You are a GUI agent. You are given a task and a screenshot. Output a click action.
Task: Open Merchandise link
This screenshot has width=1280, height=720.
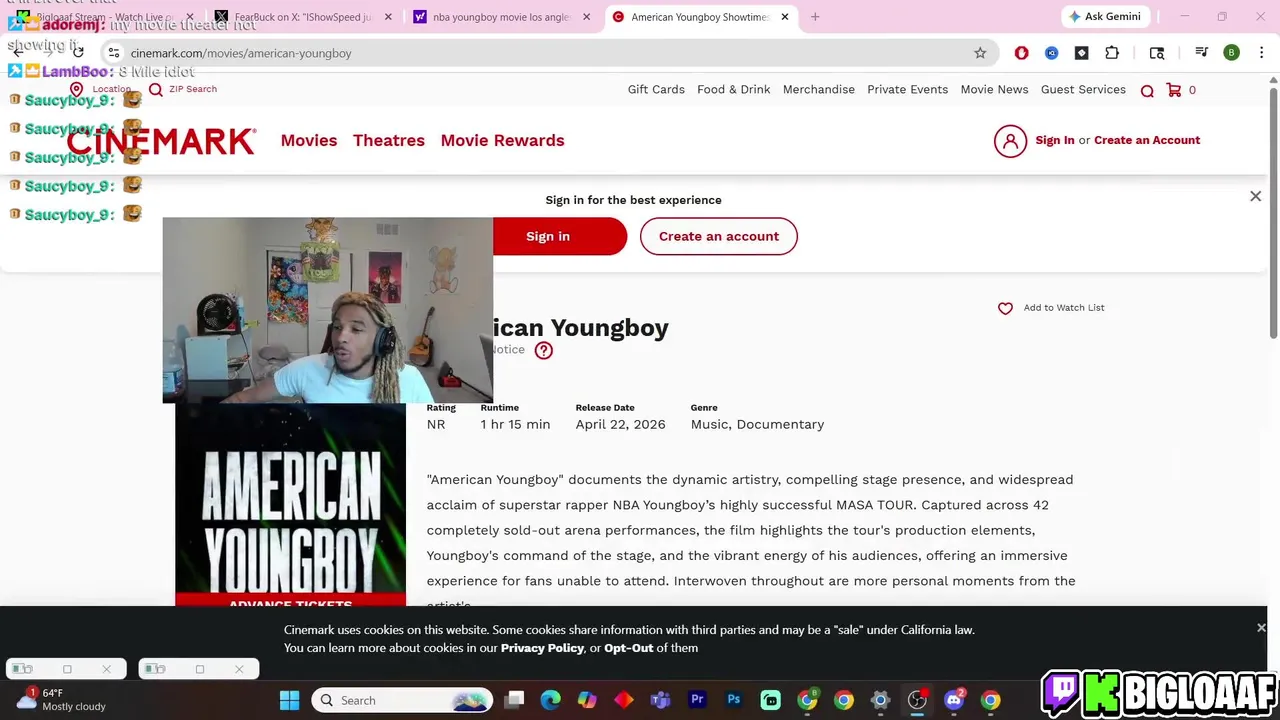click(x=819, y=89)
